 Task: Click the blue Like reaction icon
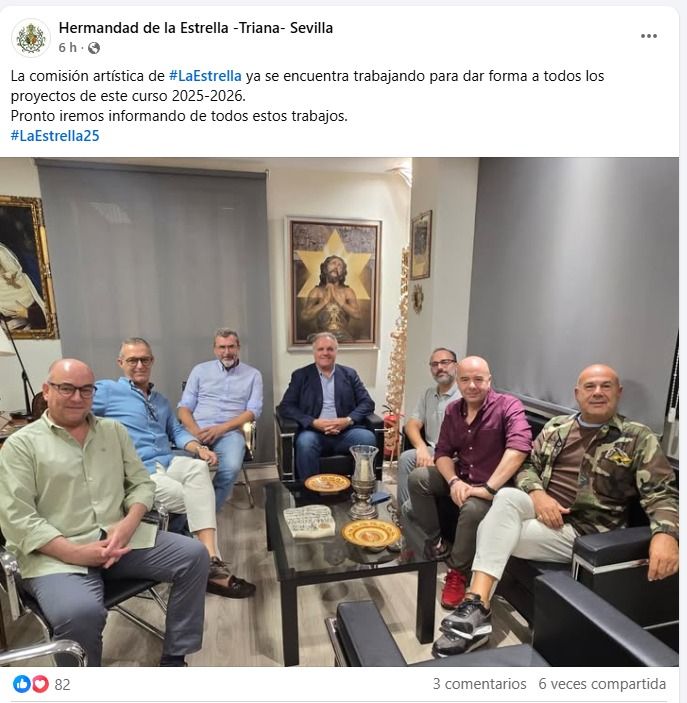point(22,684)
